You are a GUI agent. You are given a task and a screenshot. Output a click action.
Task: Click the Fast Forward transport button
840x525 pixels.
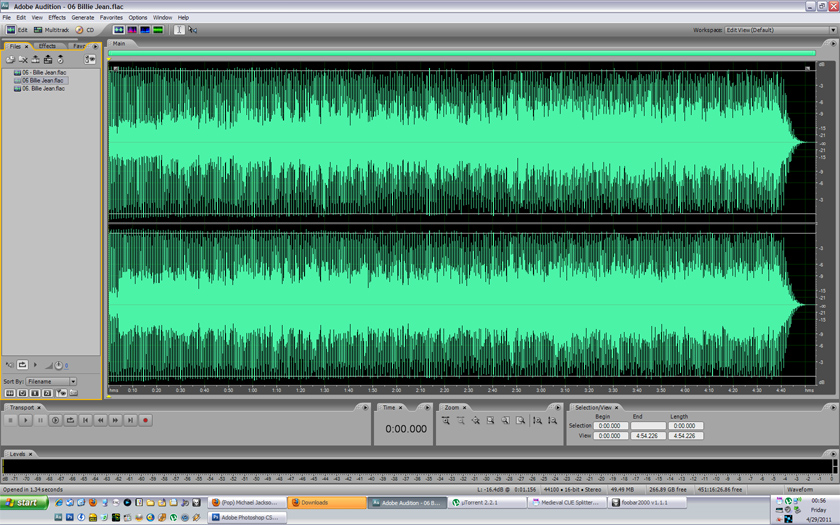tap(115, 421)
